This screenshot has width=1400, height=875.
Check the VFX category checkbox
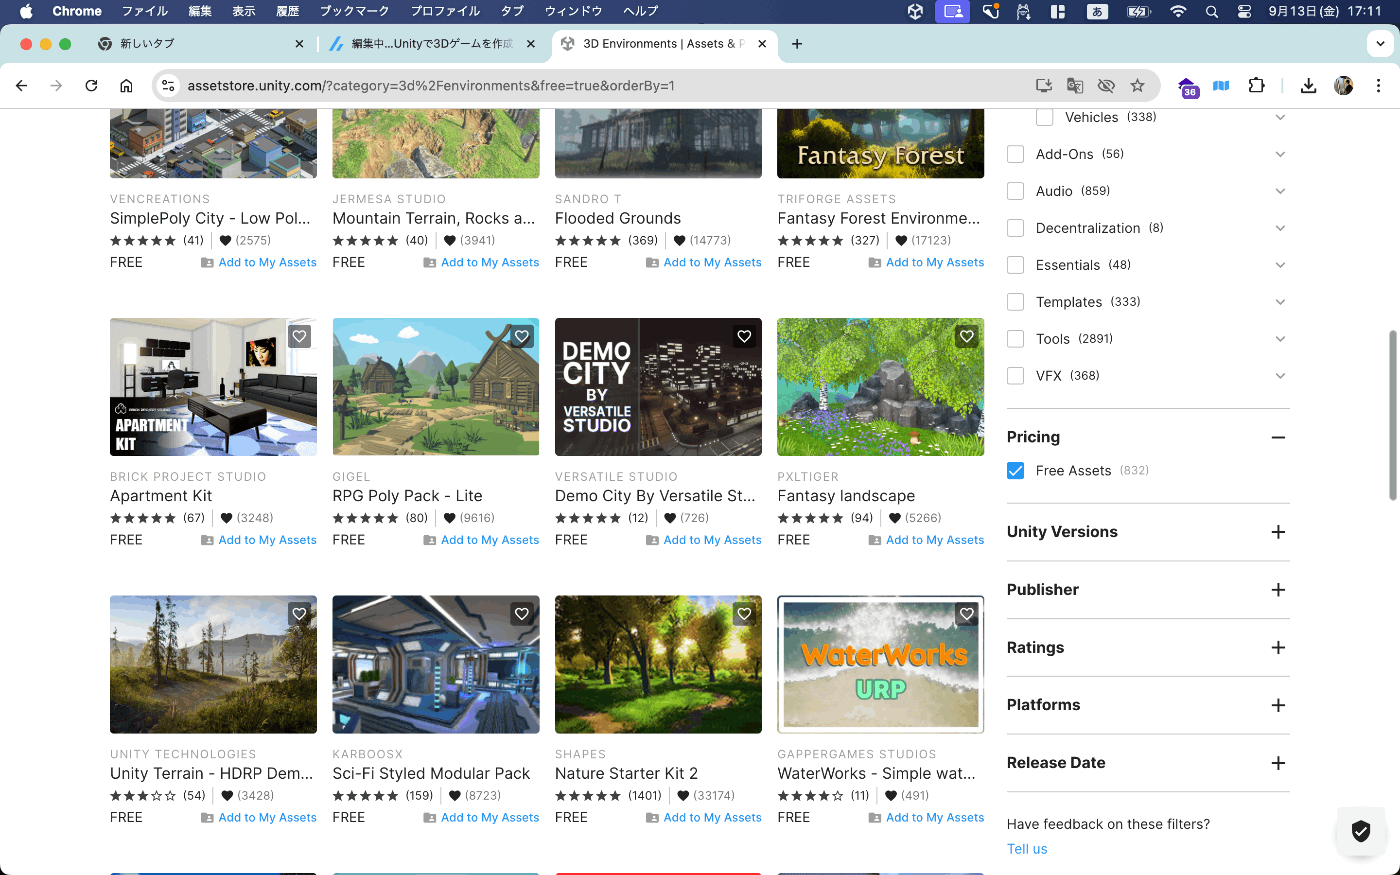pyautogui.click(x=1016, y=376)
